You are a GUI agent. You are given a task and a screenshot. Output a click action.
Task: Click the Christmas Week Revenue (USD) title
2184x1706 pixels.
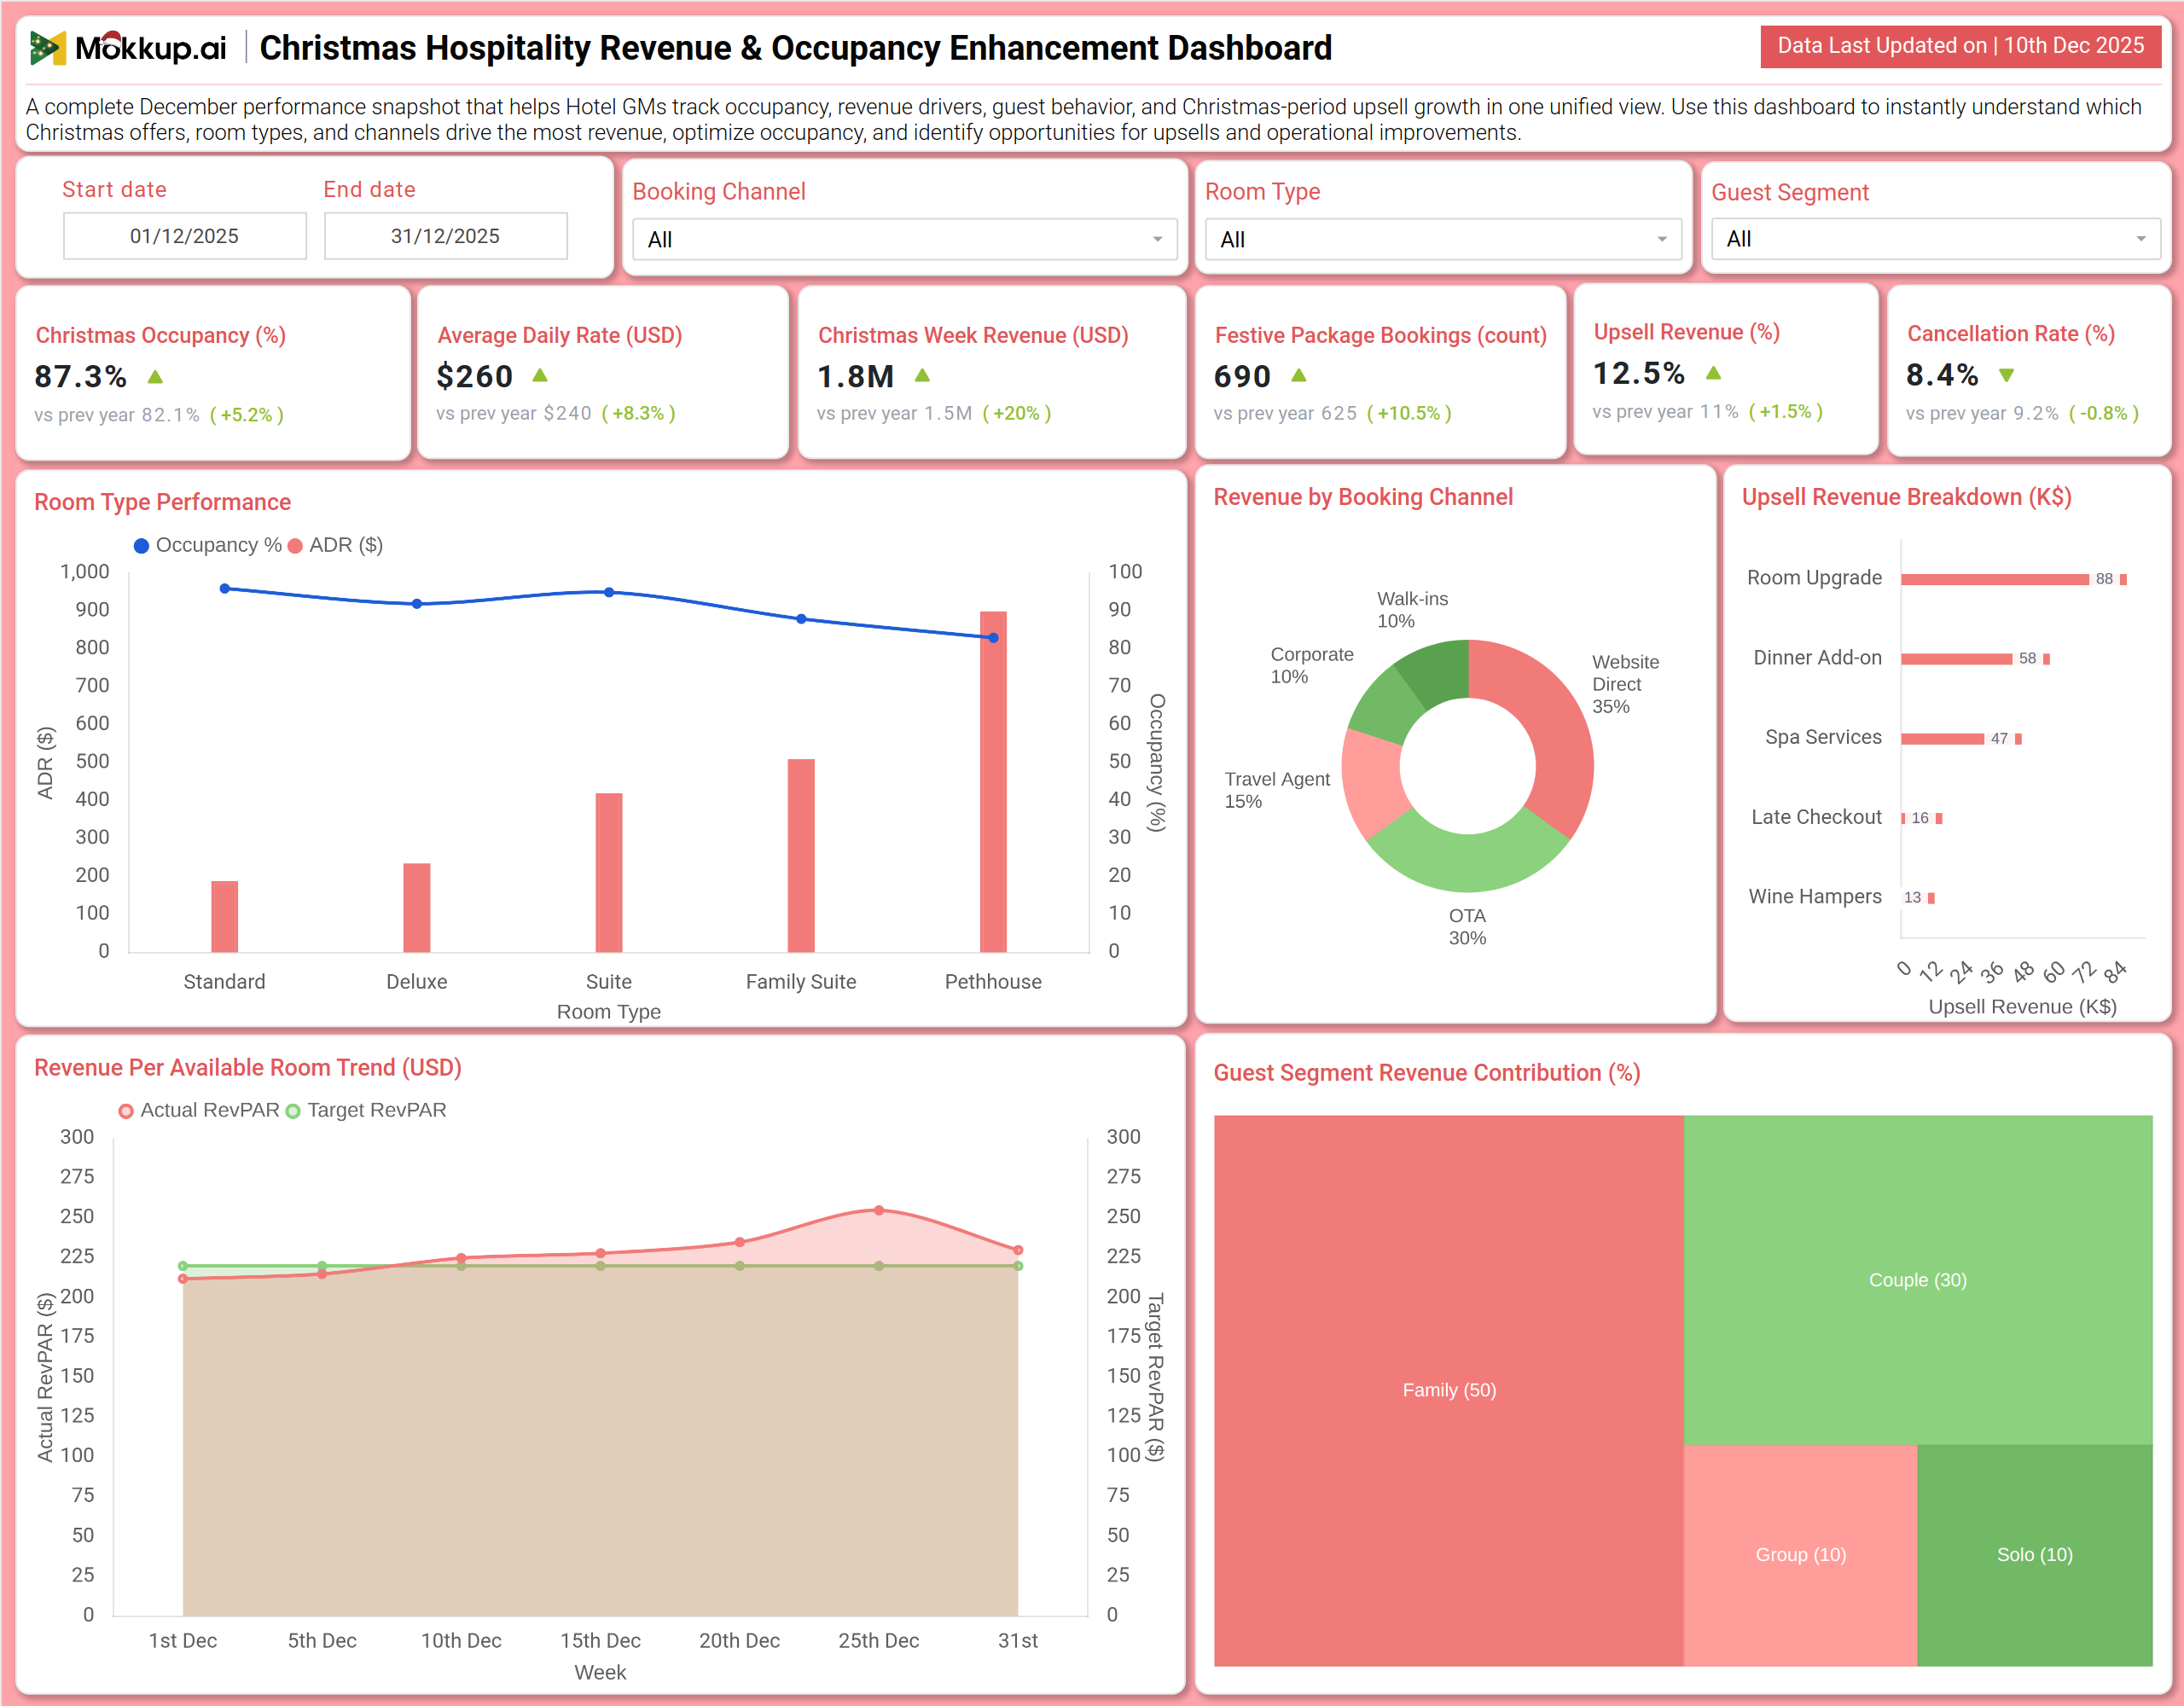pyautogui.click(x=973, y=335)
